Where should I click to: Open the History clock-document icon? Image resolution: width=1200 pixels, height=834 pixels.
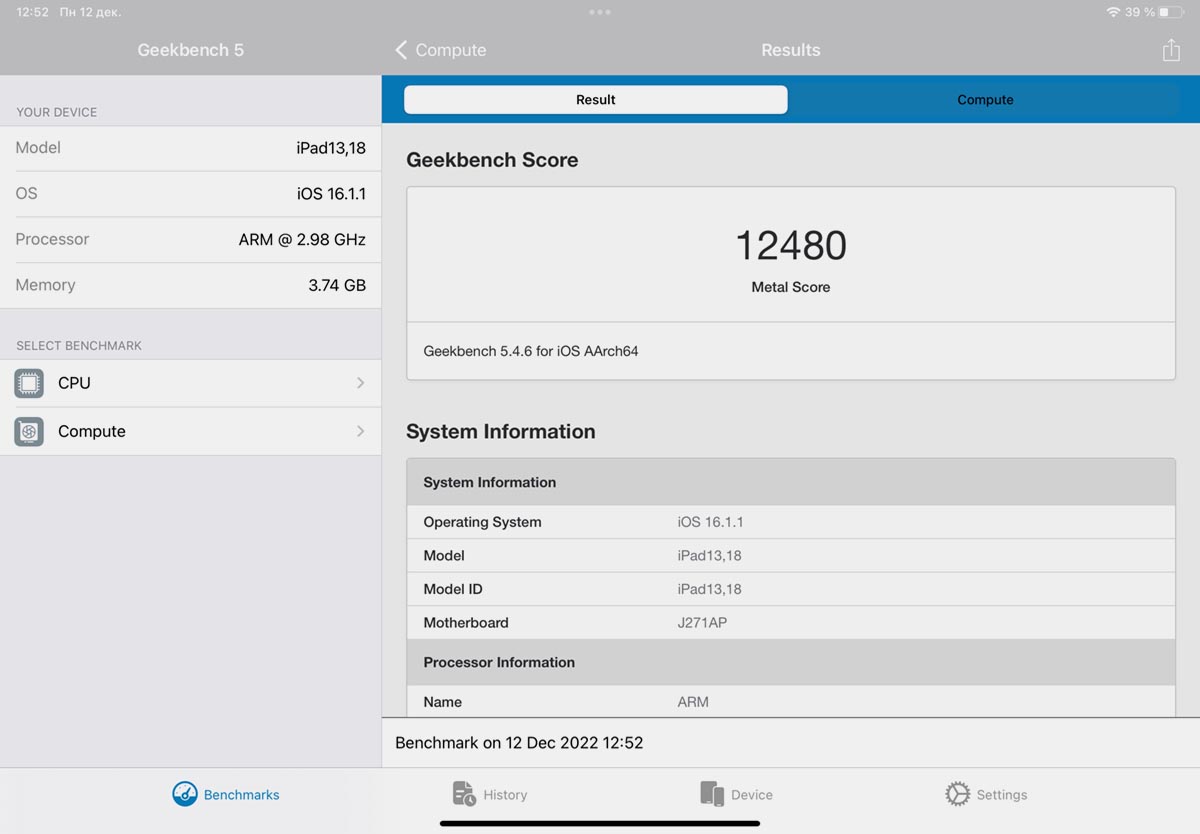point(464,794)
